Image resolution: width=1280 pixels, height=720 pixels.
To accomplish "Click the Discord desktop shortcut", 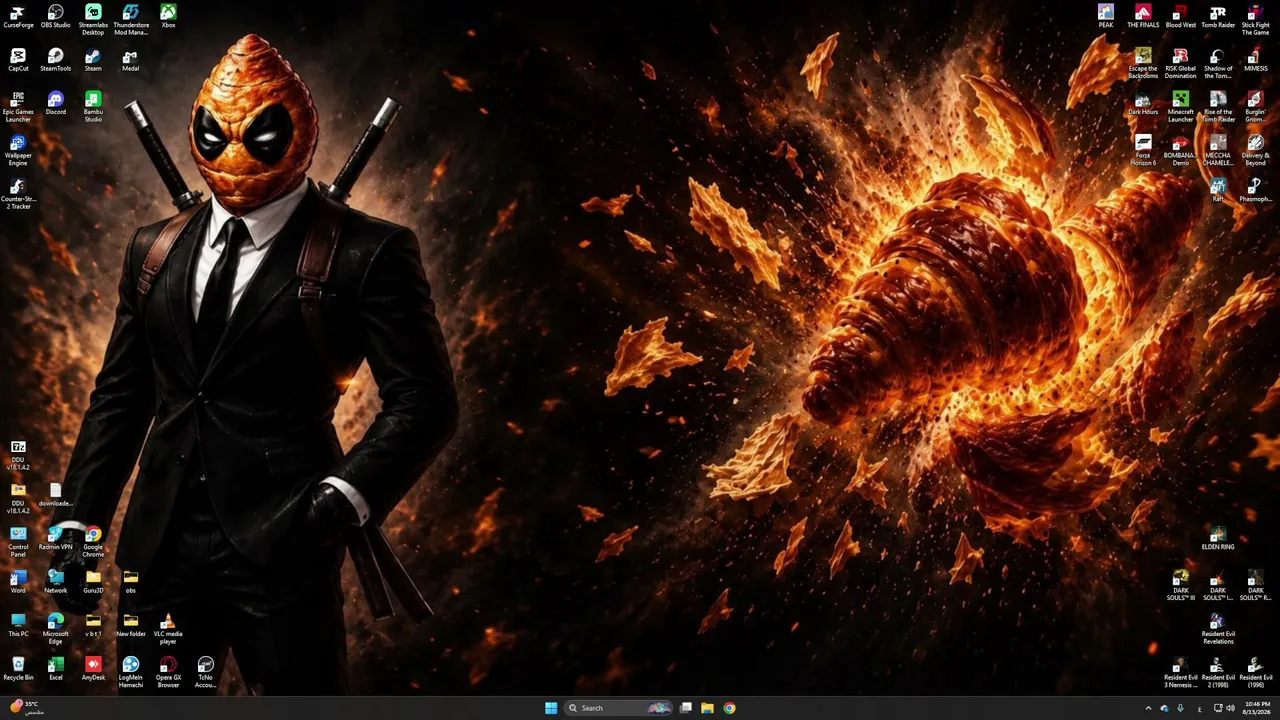I will 56,104.
